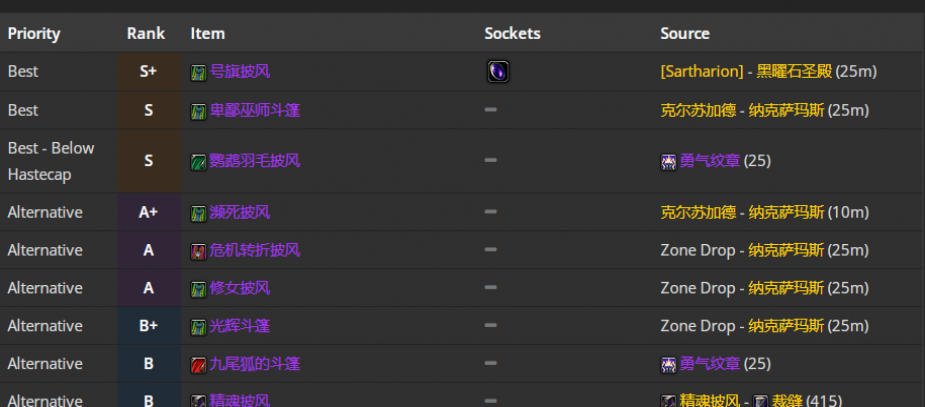Open the 修女披风 item link
This screenshot has height=407, width=925.
point(240,288)
